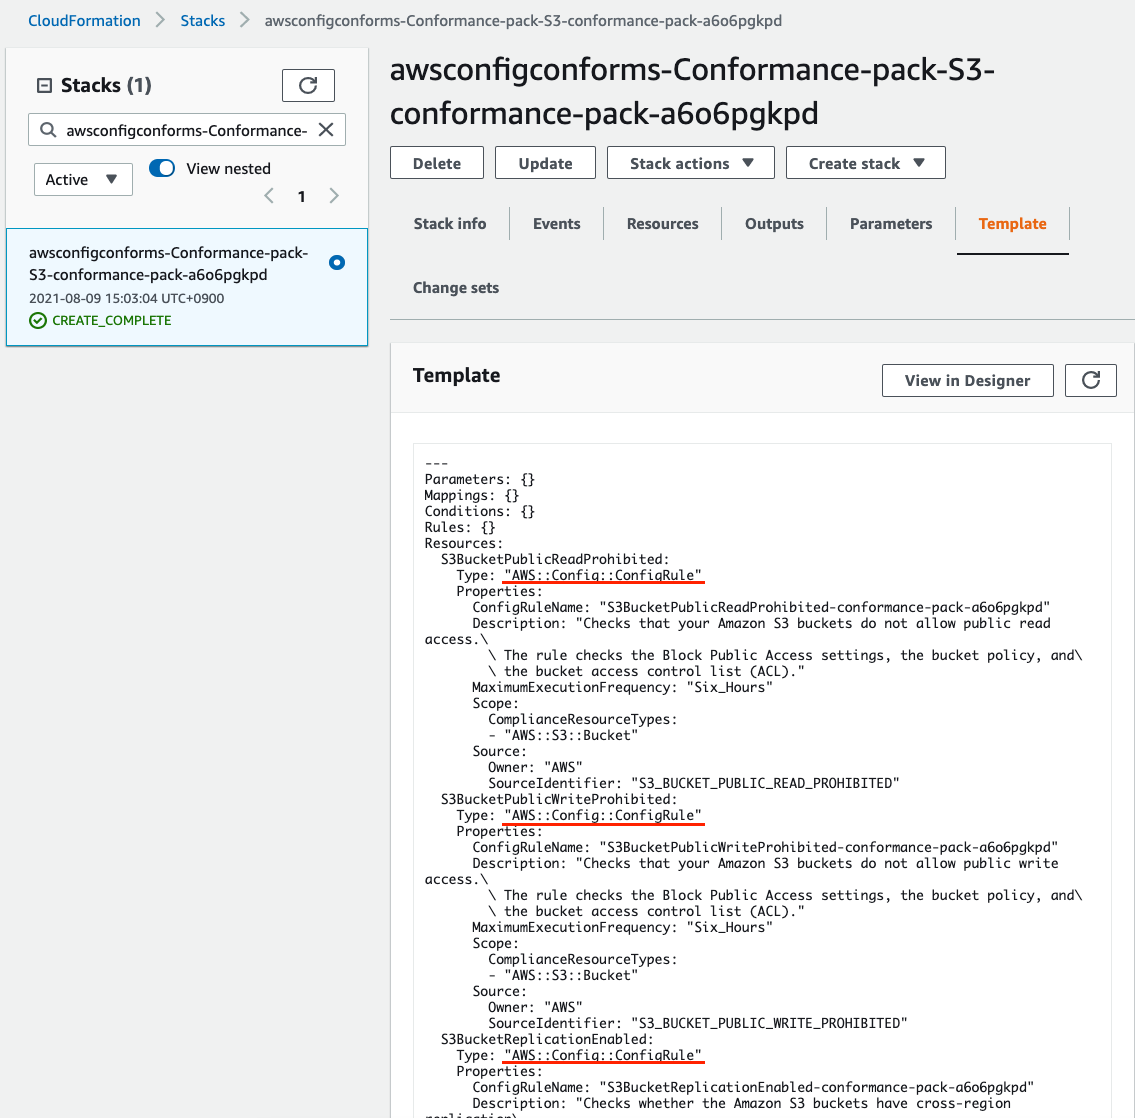Click the stack creation timestamp 2021-08-09
This screenshot has height=1118, width=1135.
[x=127, y=298]
